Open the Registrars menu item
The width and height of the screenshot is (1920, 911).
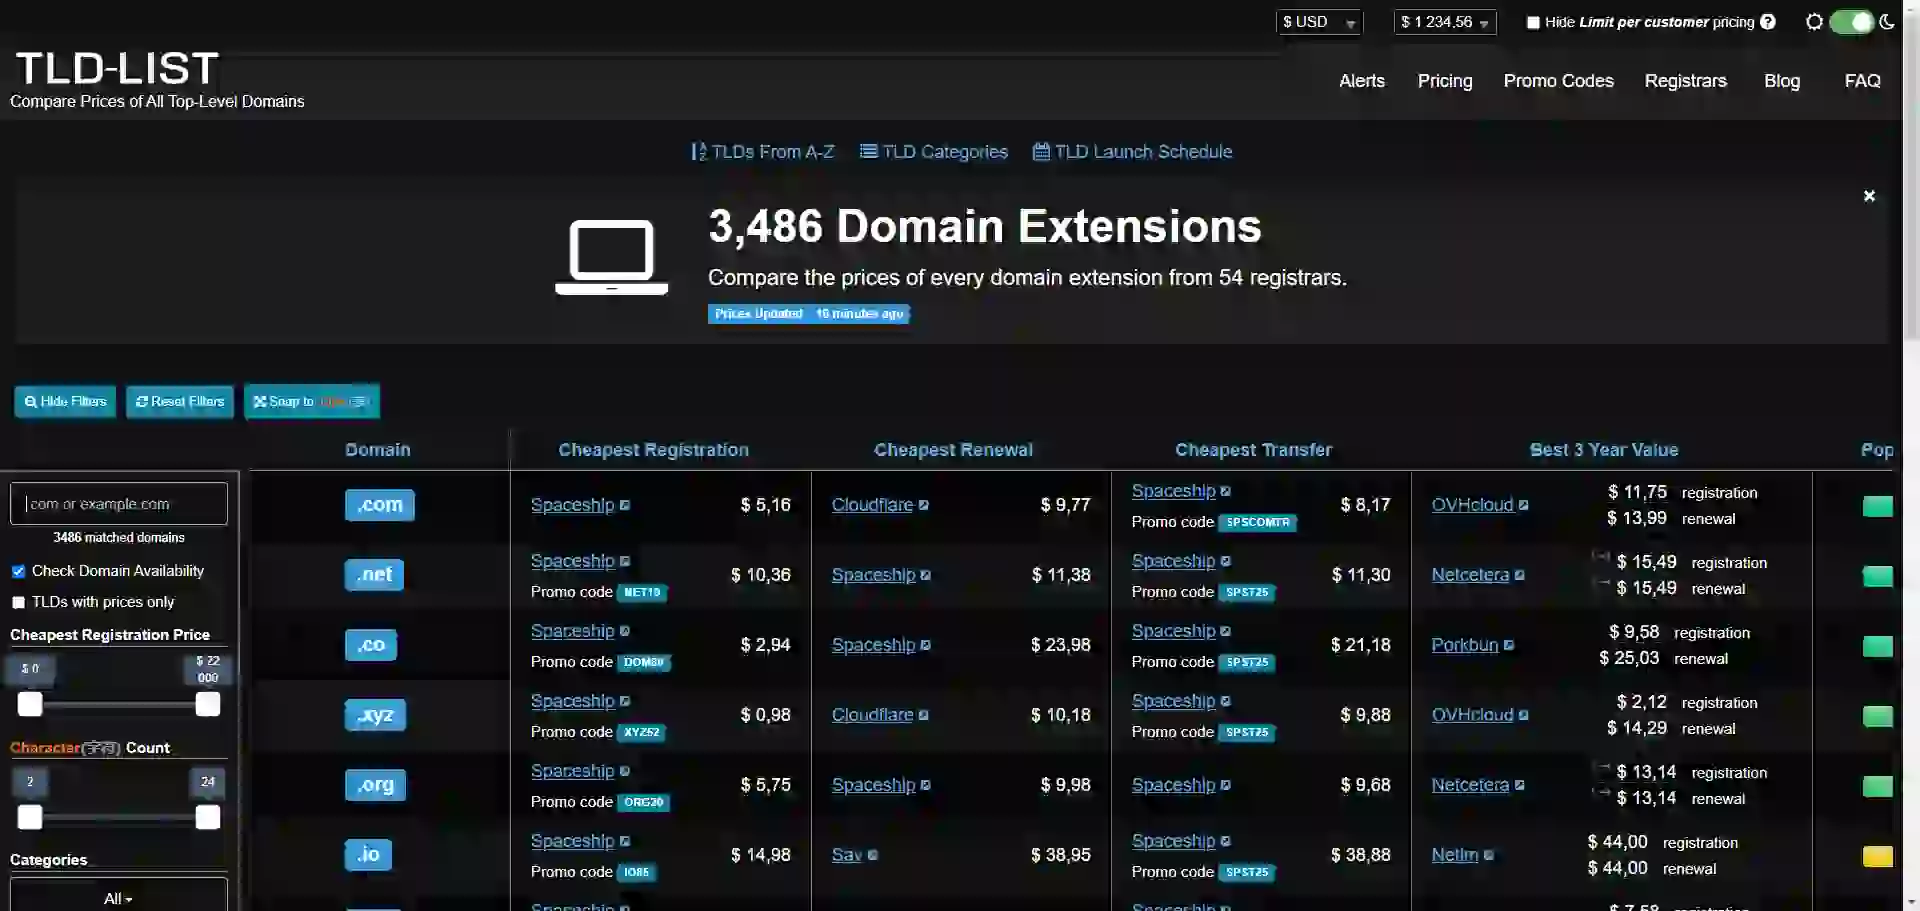click(x=1685, y=81)
